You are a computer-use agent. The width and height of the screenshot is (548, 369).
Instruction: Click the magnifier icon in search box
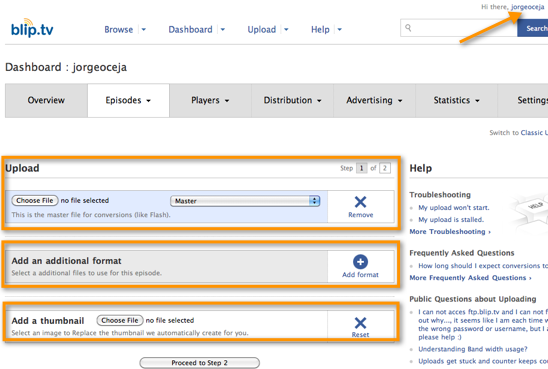pos(408,28)
